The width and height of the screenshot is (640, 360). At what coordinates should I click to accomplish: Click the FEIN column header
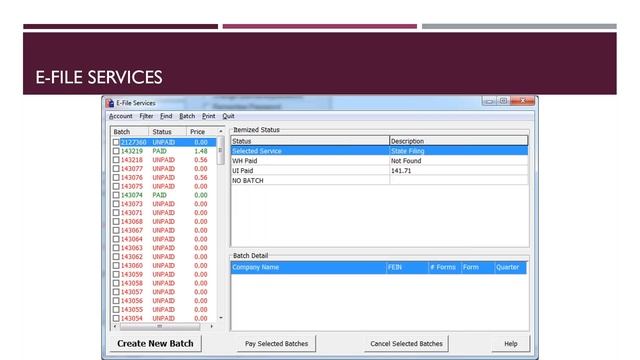pyautogui.click(x=407, y=267)
